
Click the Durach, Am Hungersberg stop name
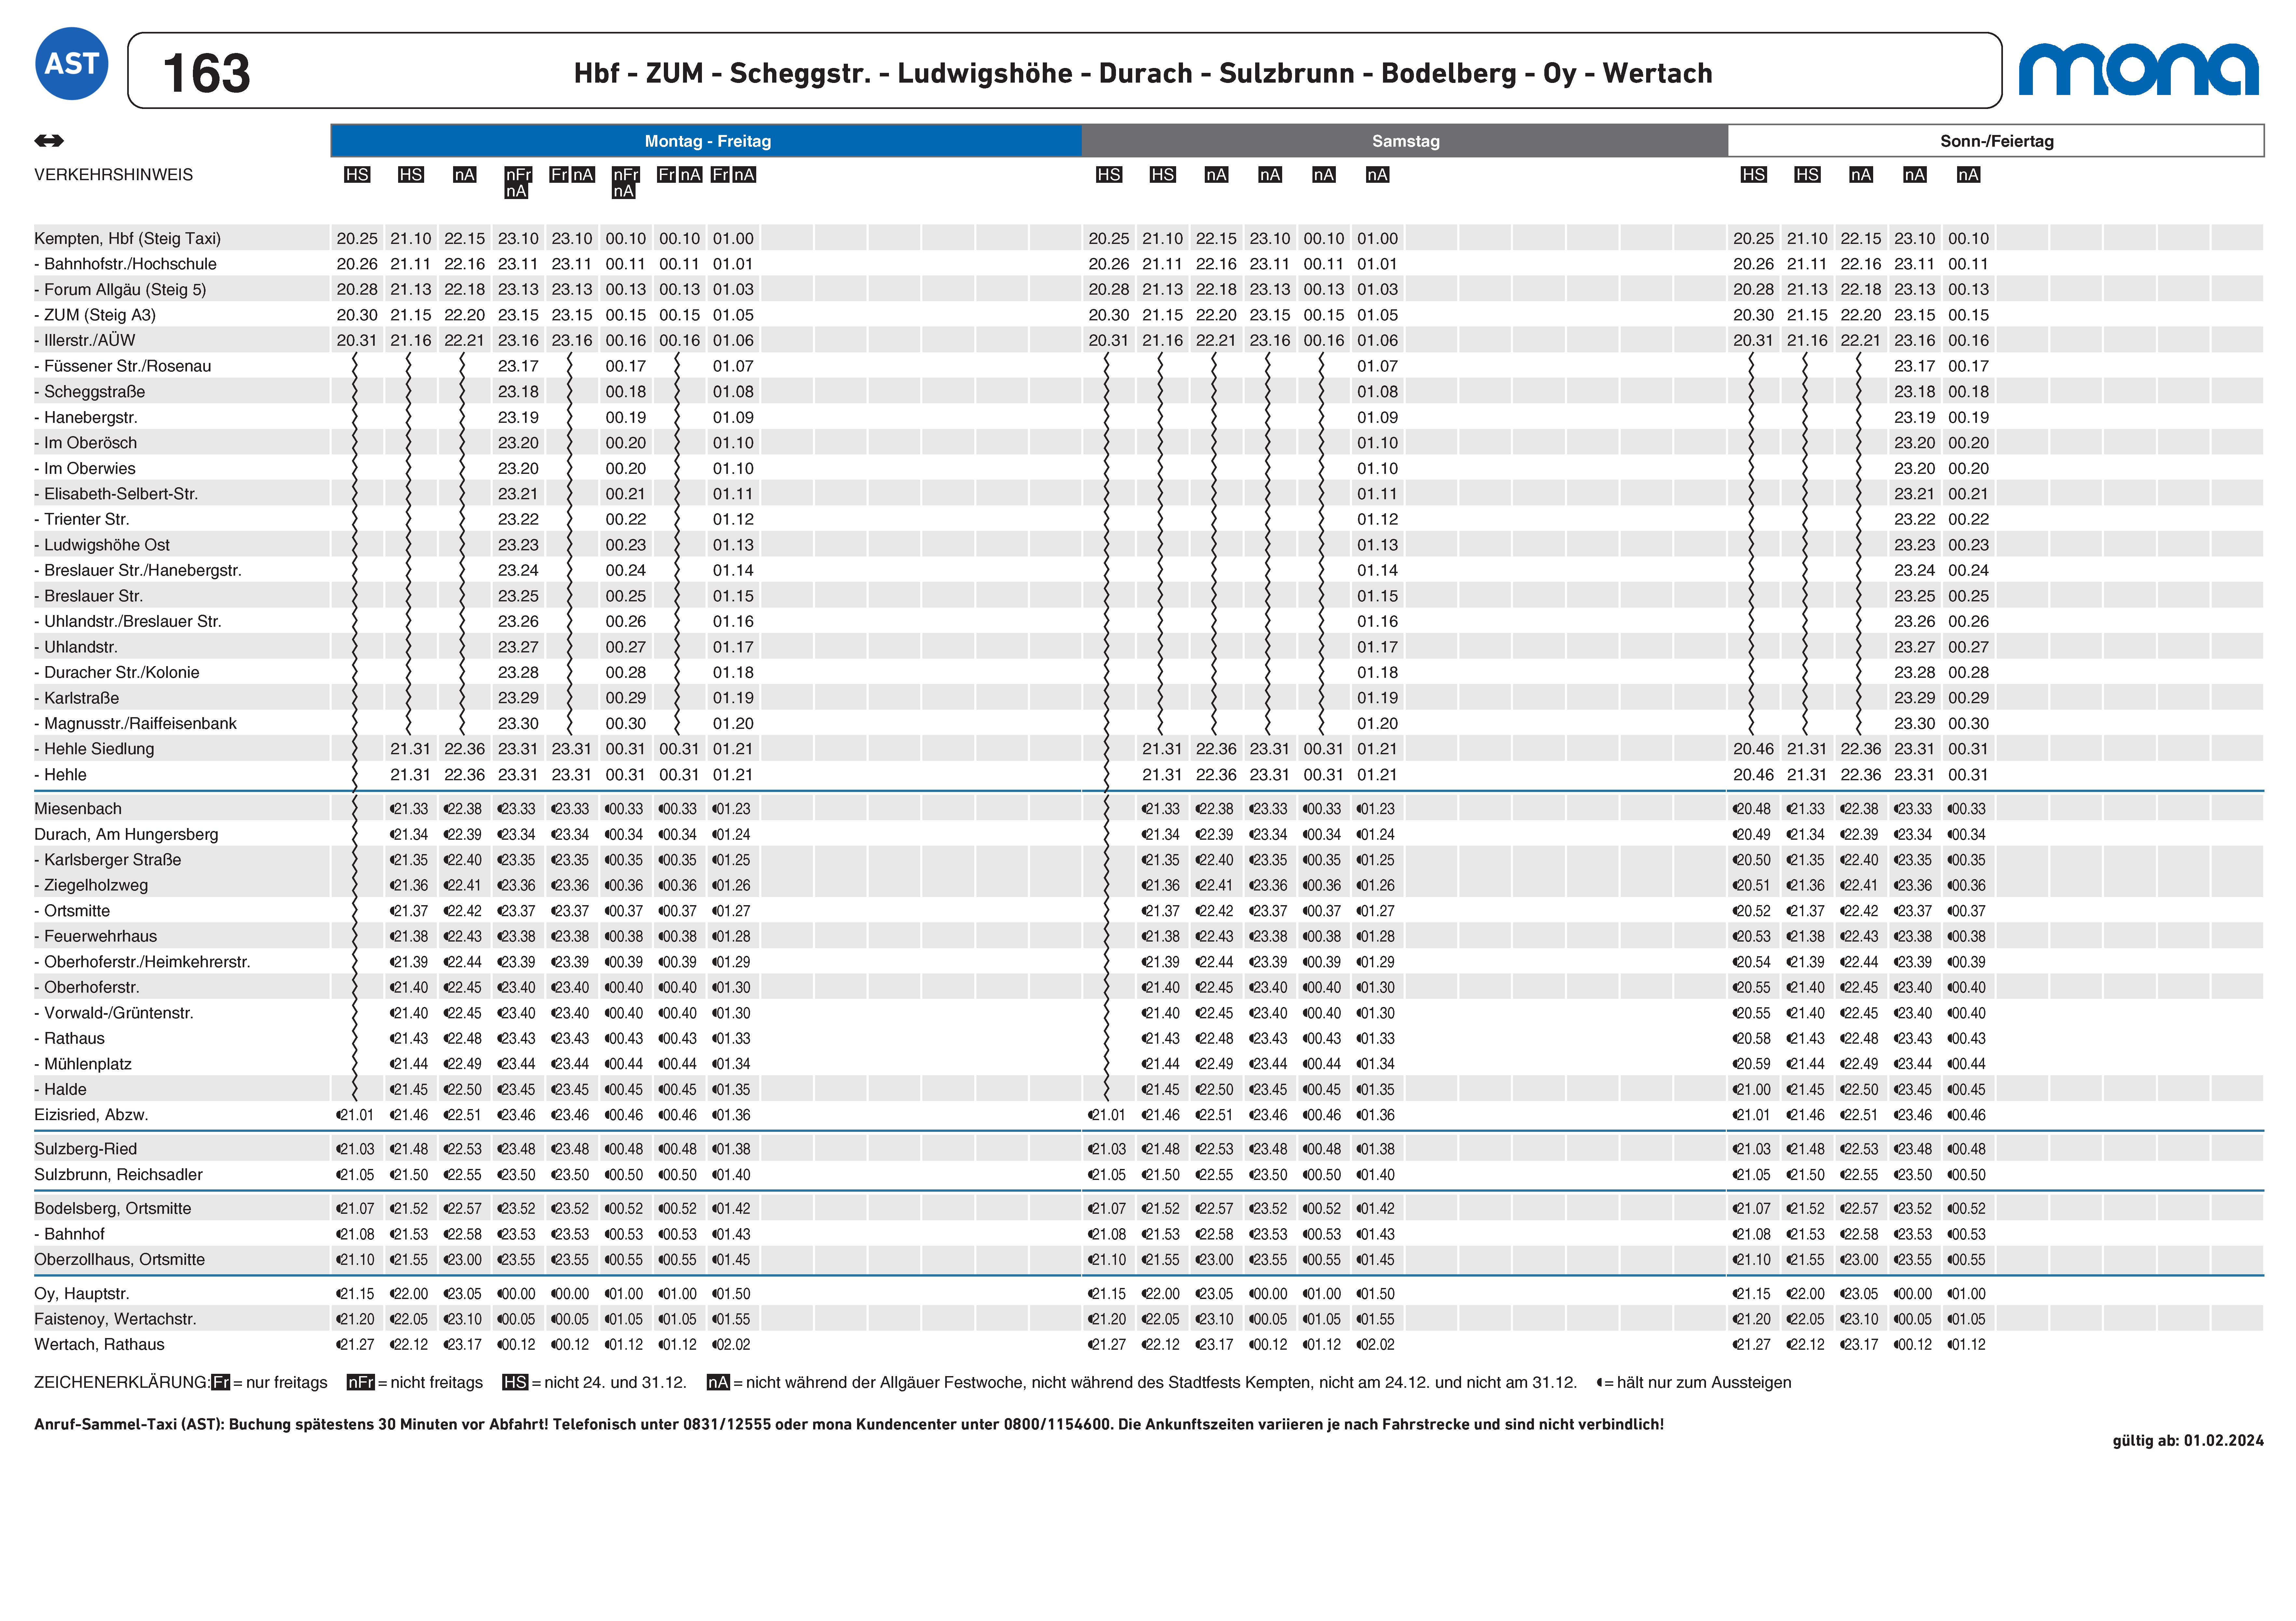pyautogui.click(x=126, y=834)
